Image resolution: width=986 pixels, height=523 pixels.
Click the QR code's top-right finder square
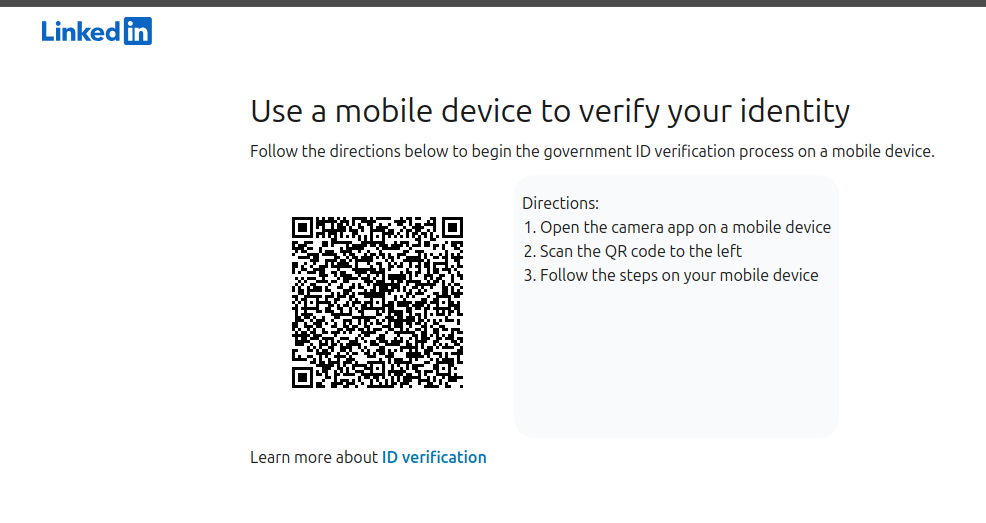click(x=453, y=228)
